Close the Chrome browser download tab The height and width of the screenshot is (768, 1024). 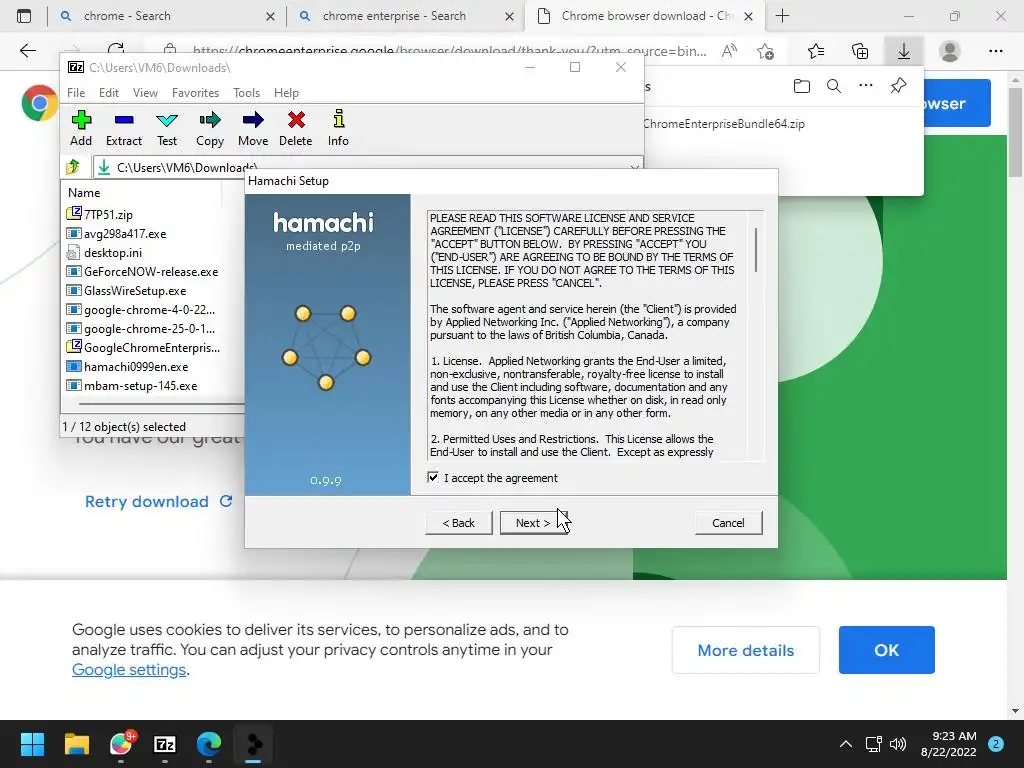point(749,16)
